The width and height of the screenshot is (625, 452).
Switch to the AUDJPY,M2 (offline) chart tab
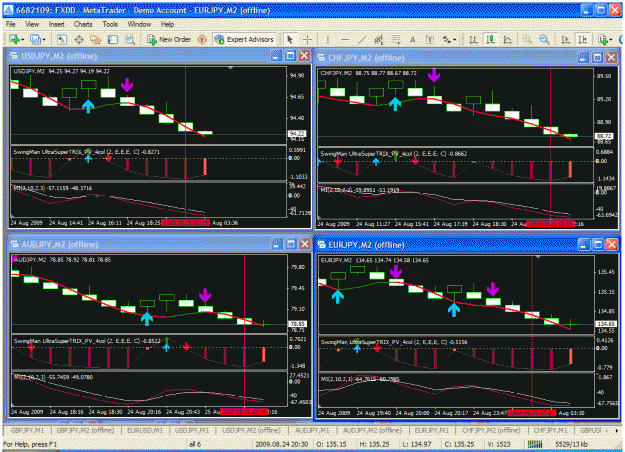click(372, 430)
